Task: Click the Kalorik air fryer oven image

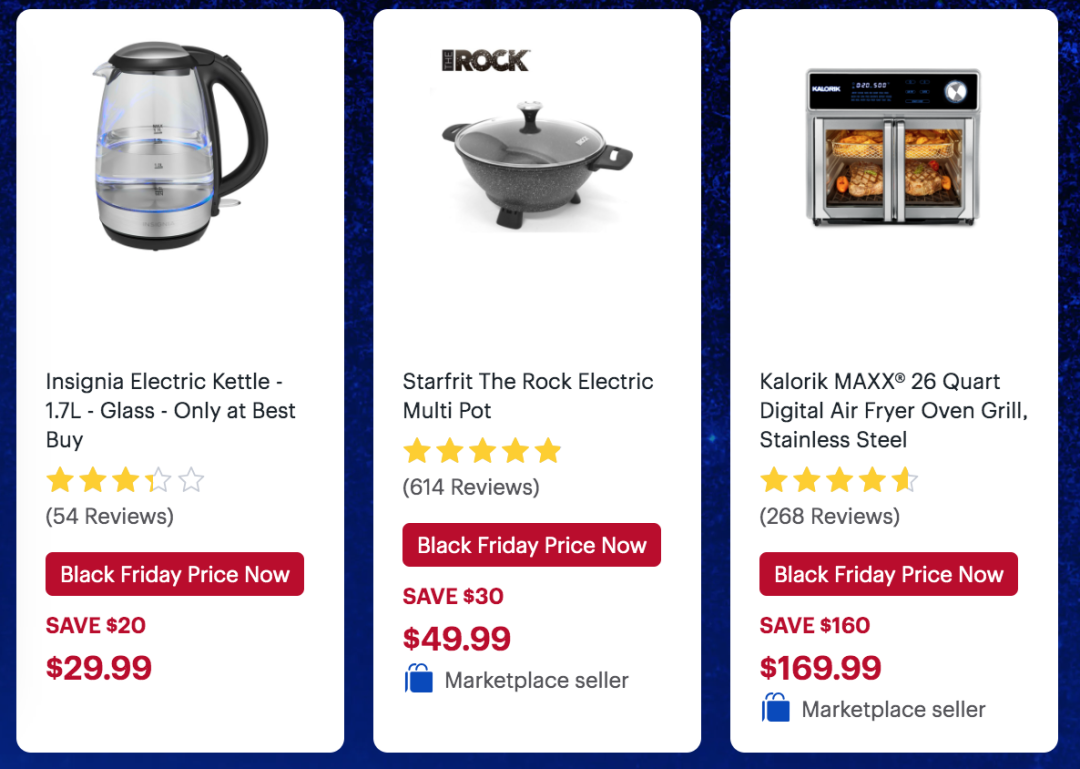Action: click(893, 147)
